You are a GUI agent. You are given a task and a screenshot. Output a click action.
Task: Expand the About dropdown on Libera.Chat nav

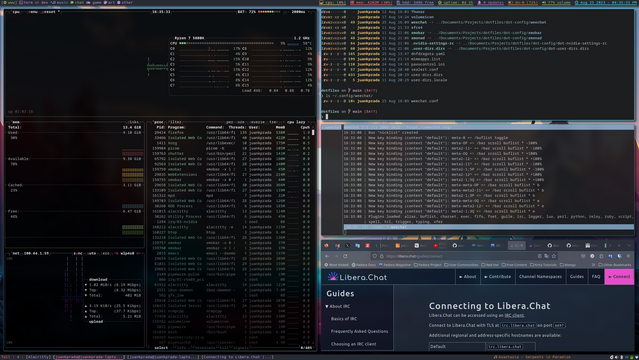point(467,276)
